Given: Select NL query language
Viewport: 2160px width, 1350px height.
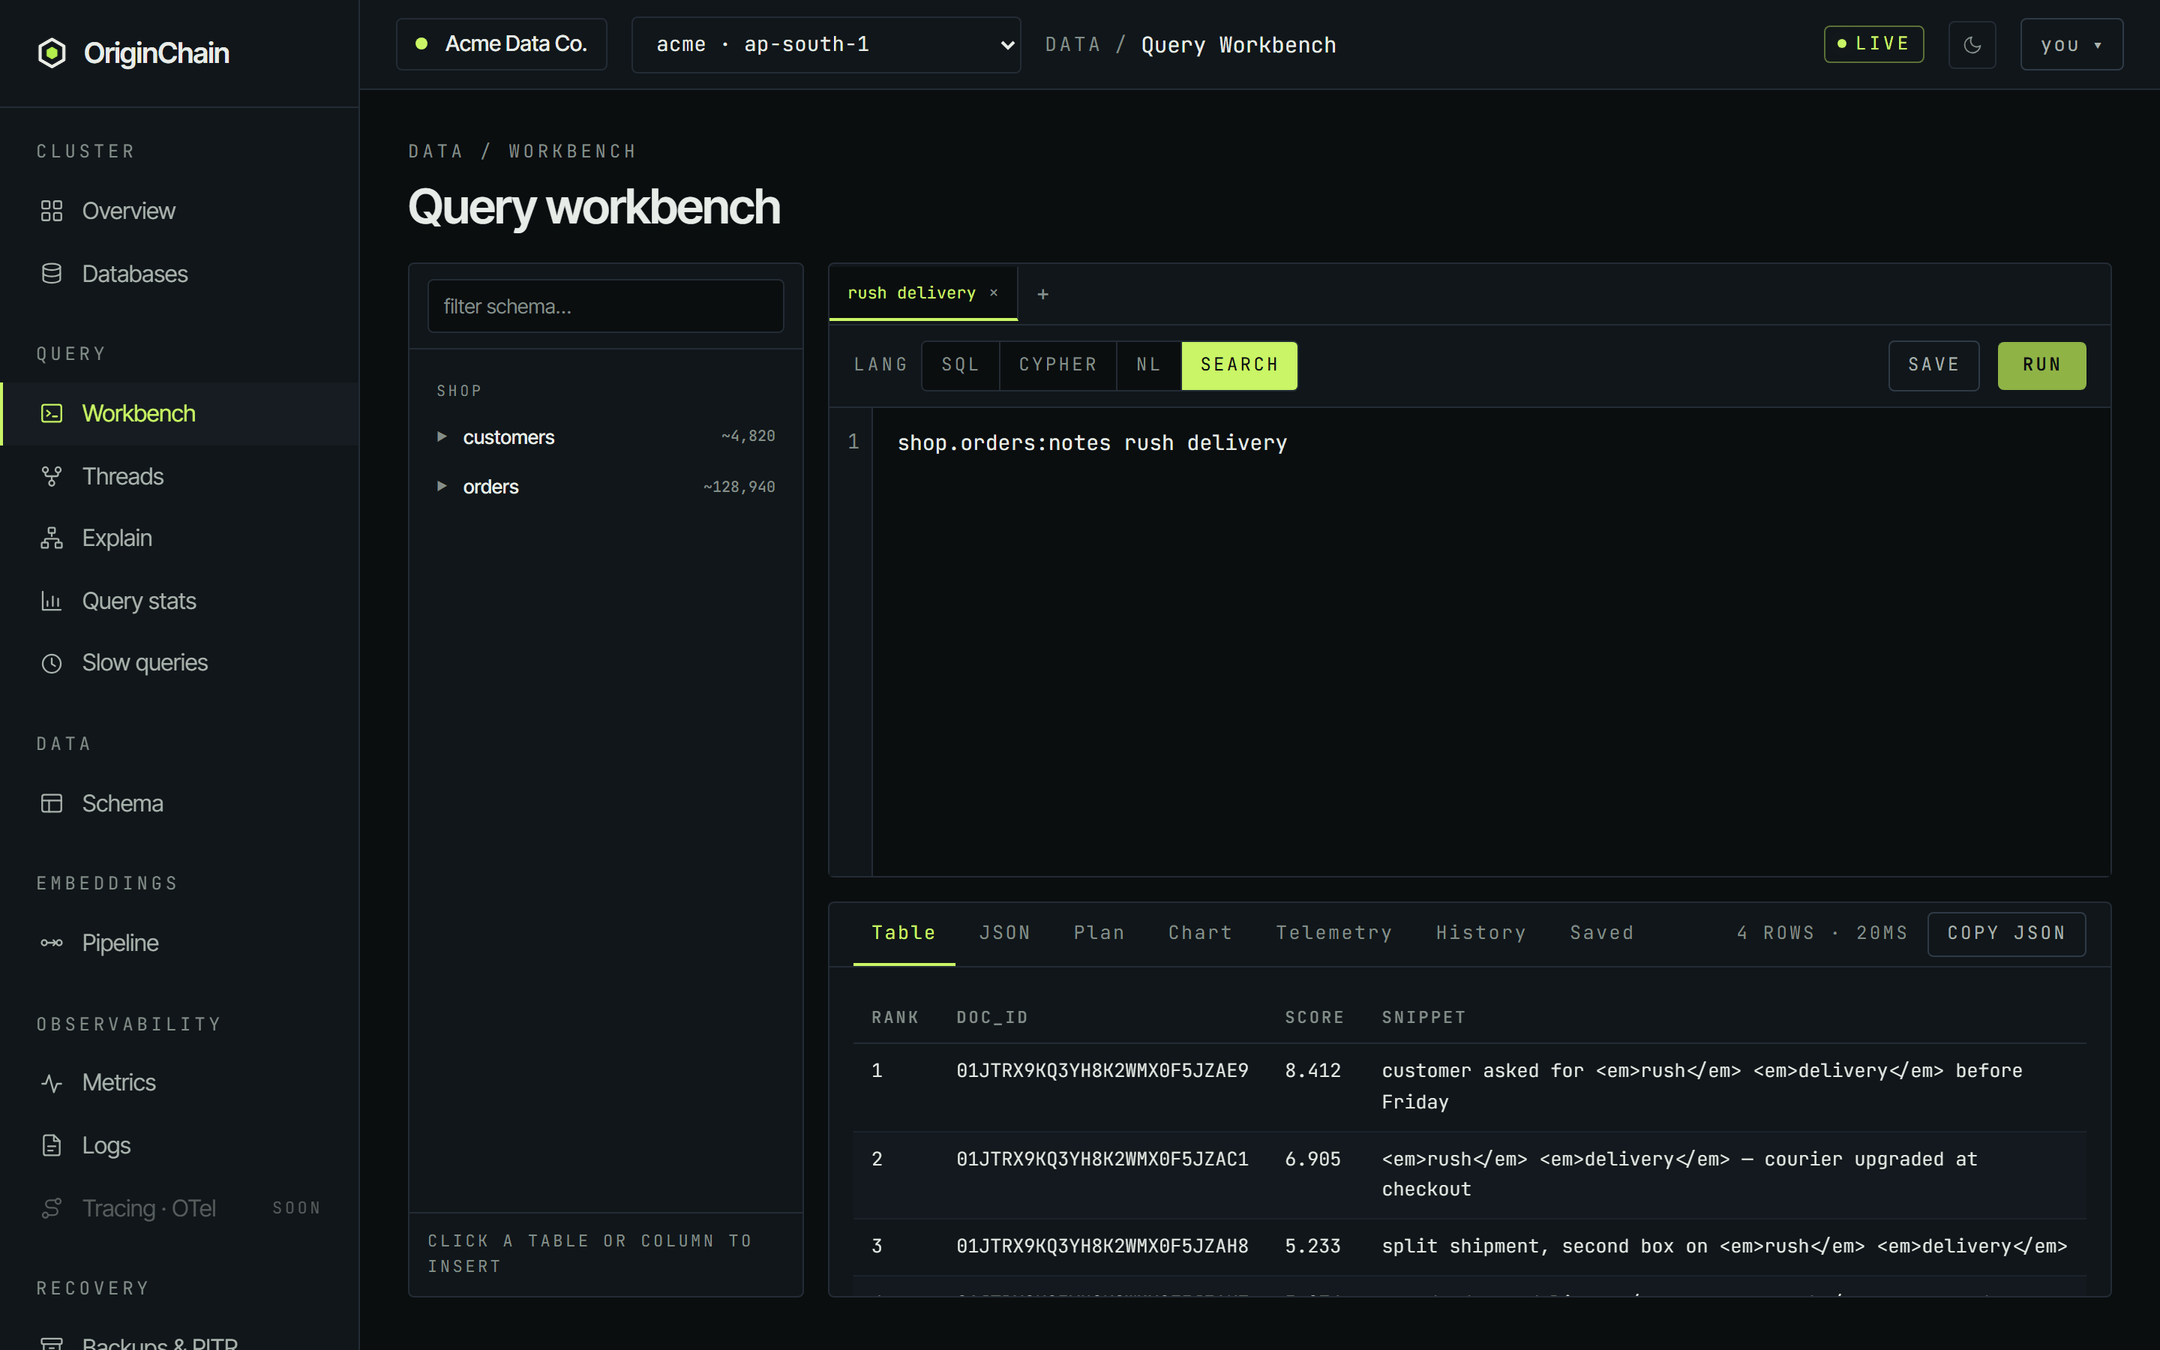Looking at the screenshot, I should (1149, 365).
